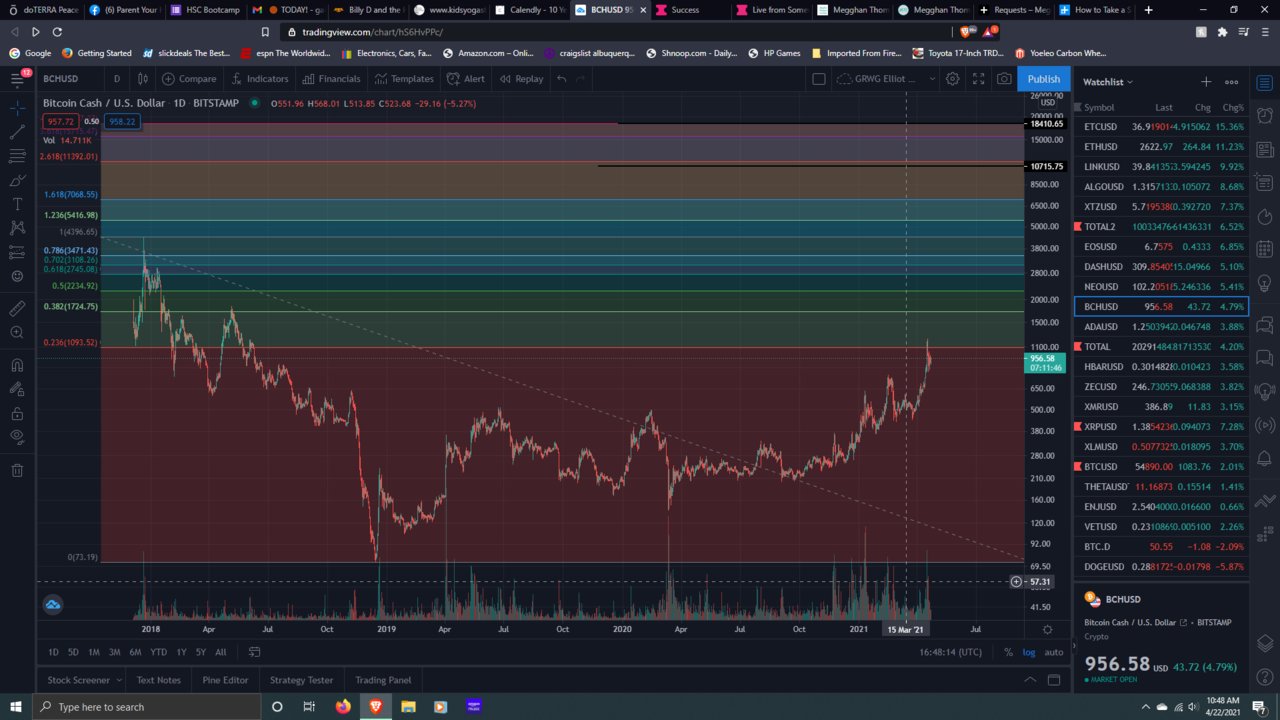Change the D timeframe interval selector
The image size is (1280, 720).
(117, 79)
